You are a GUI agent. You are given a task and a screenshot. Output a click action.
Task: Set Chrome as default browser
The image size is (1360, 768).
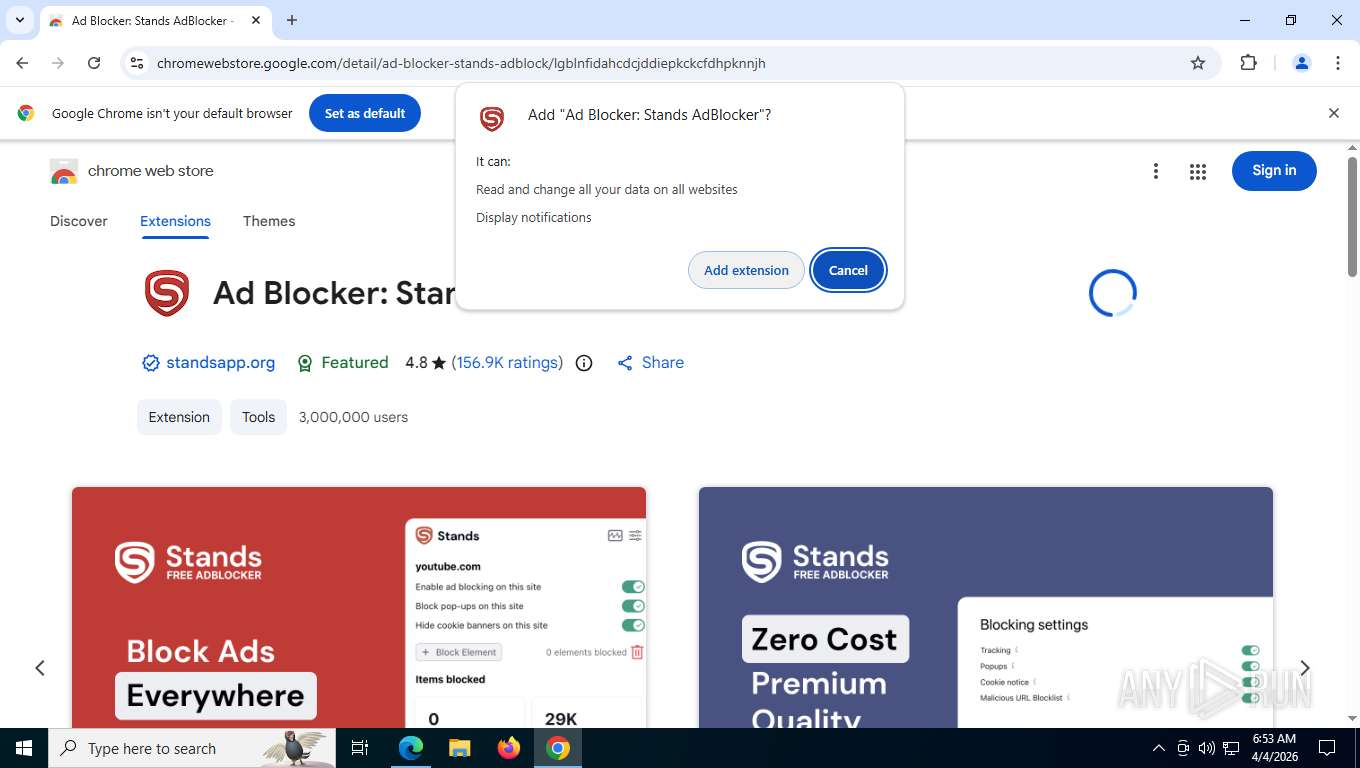tap(365, 113)
